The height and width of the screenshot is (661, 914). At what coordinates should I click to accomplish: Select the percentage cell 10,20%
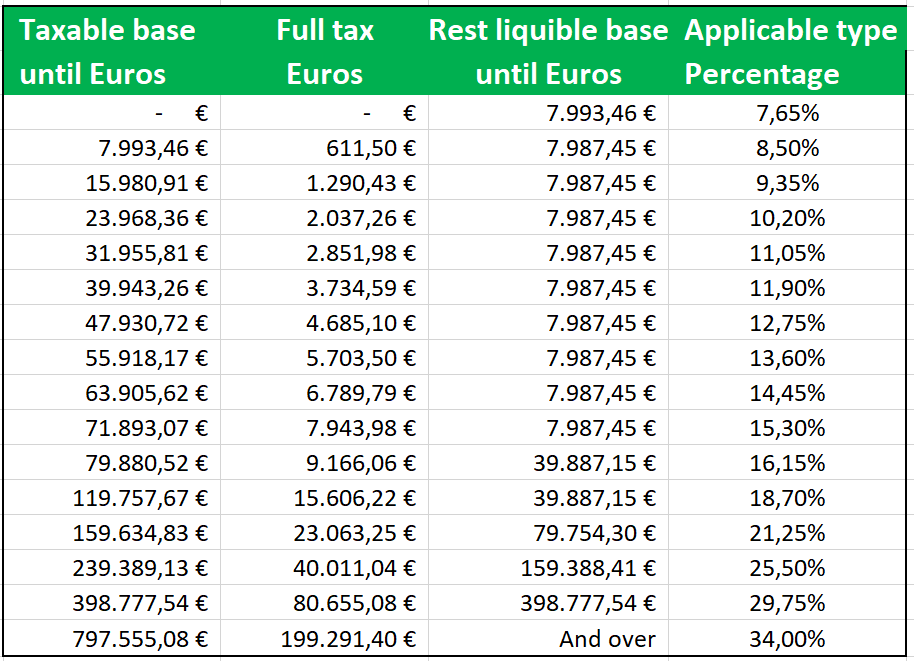787,218
